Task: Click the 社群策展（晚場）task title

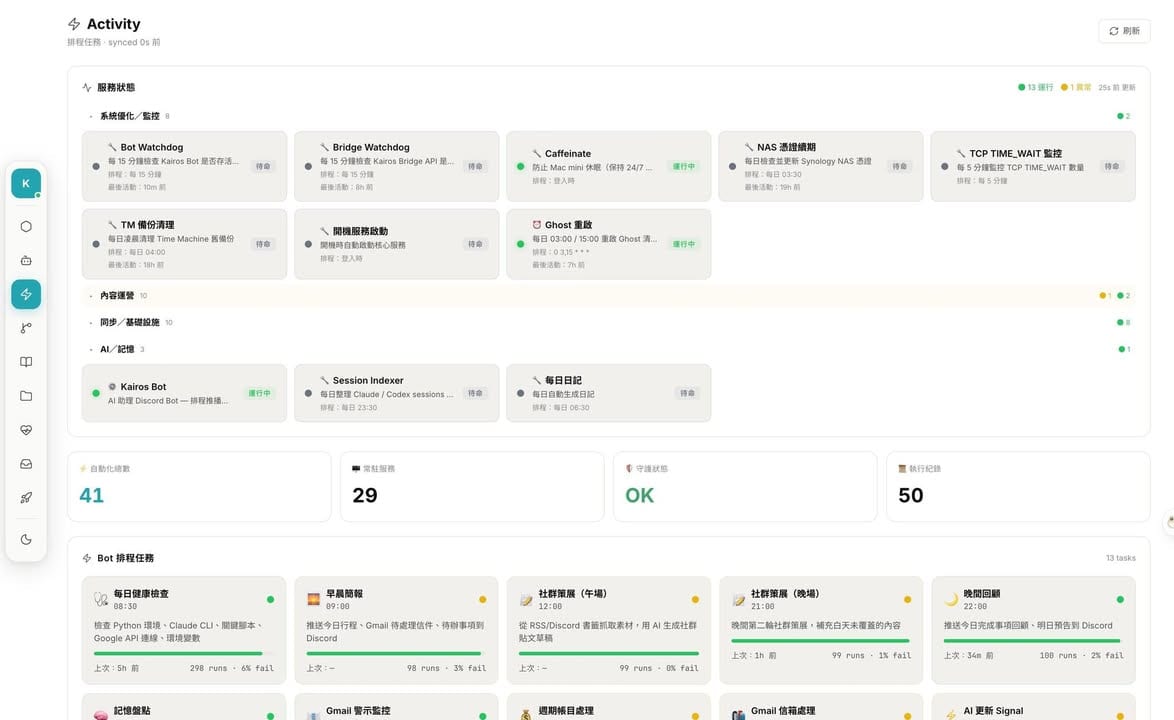Action: coord(785,594)
